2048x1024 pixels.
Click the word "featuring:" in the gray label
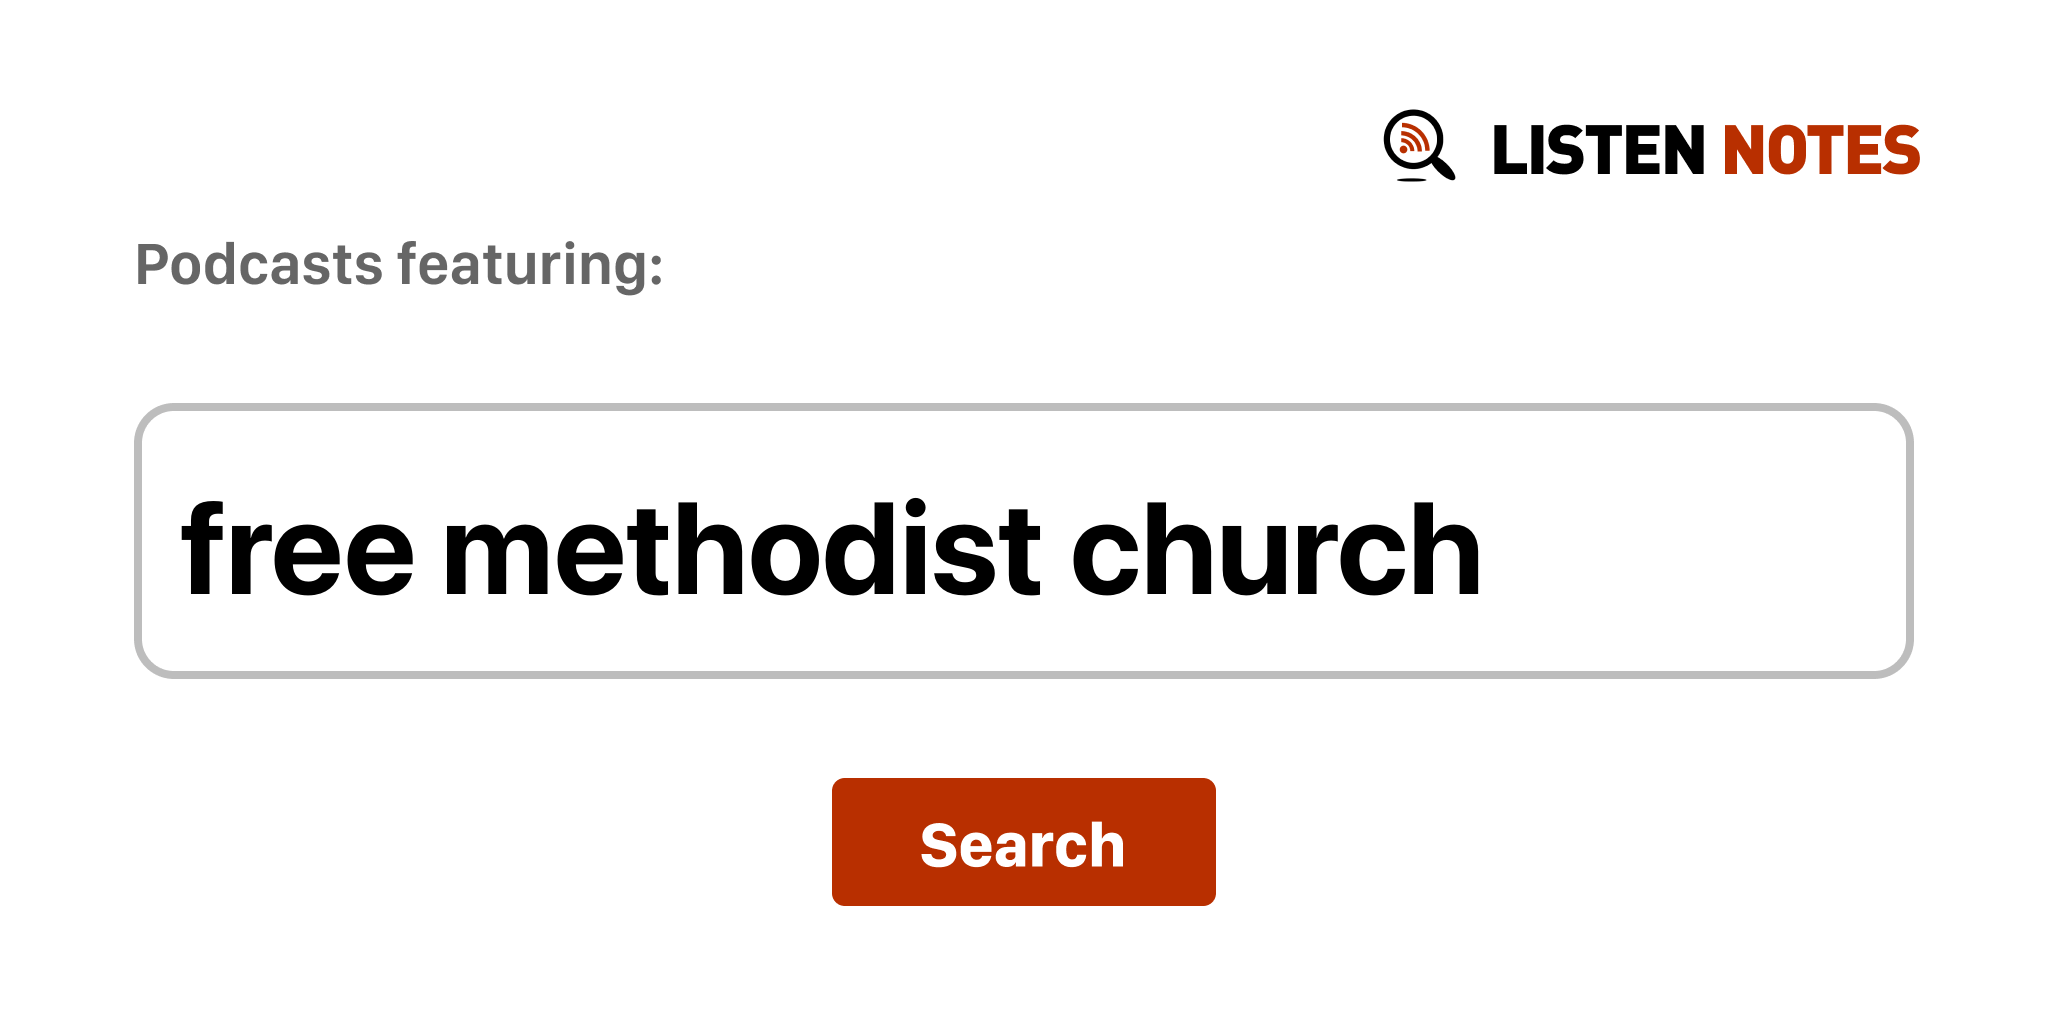pos(530,265)
